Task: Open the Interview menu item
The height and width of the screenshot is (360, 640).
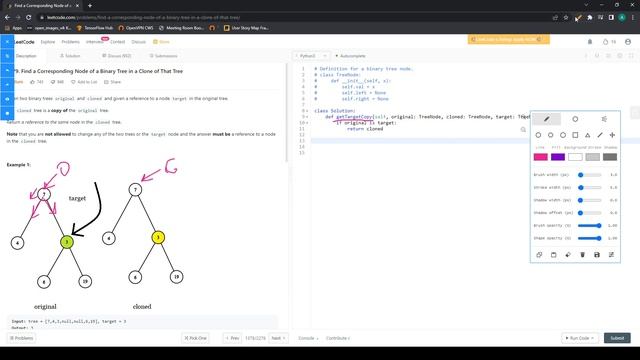Action: [94, 42]
